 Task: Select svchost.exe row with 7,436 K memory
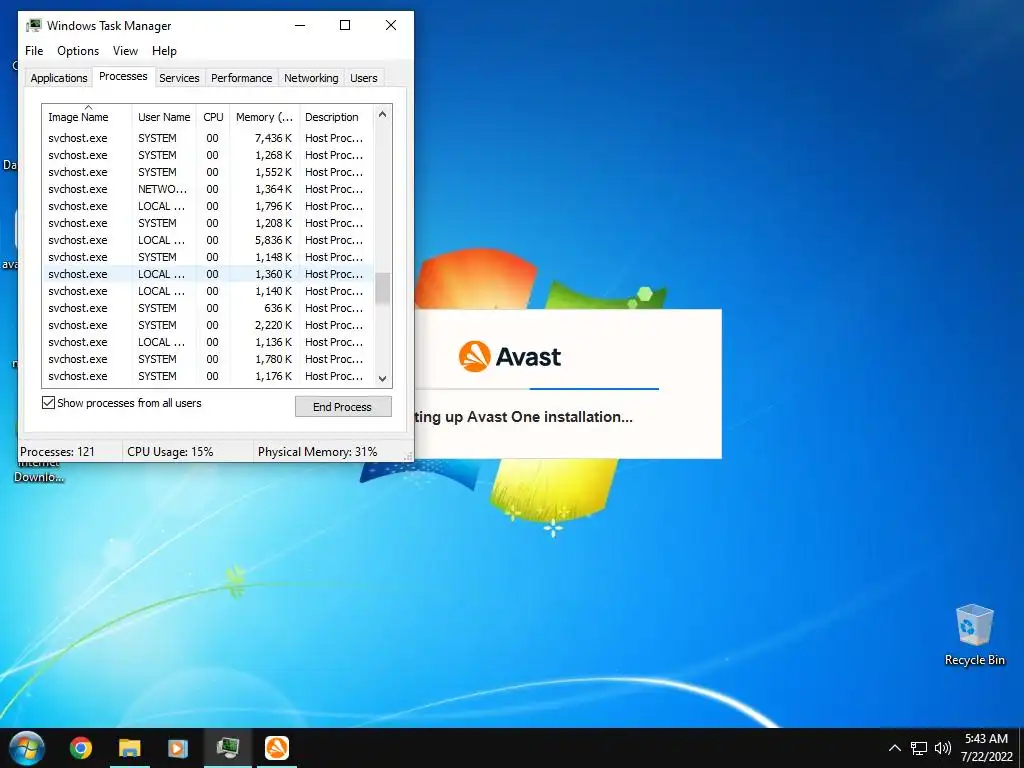click(208, 138)
